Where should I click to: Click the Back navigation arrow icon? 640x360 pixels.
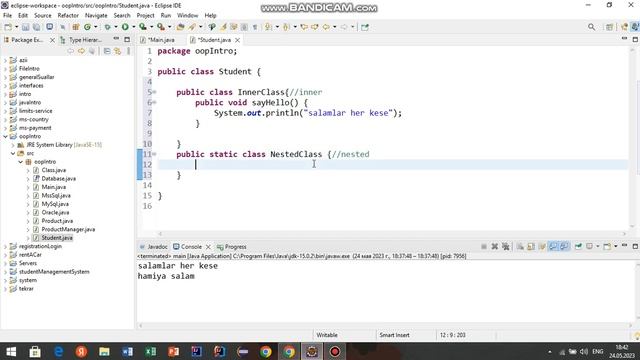[x=326, y=27]
